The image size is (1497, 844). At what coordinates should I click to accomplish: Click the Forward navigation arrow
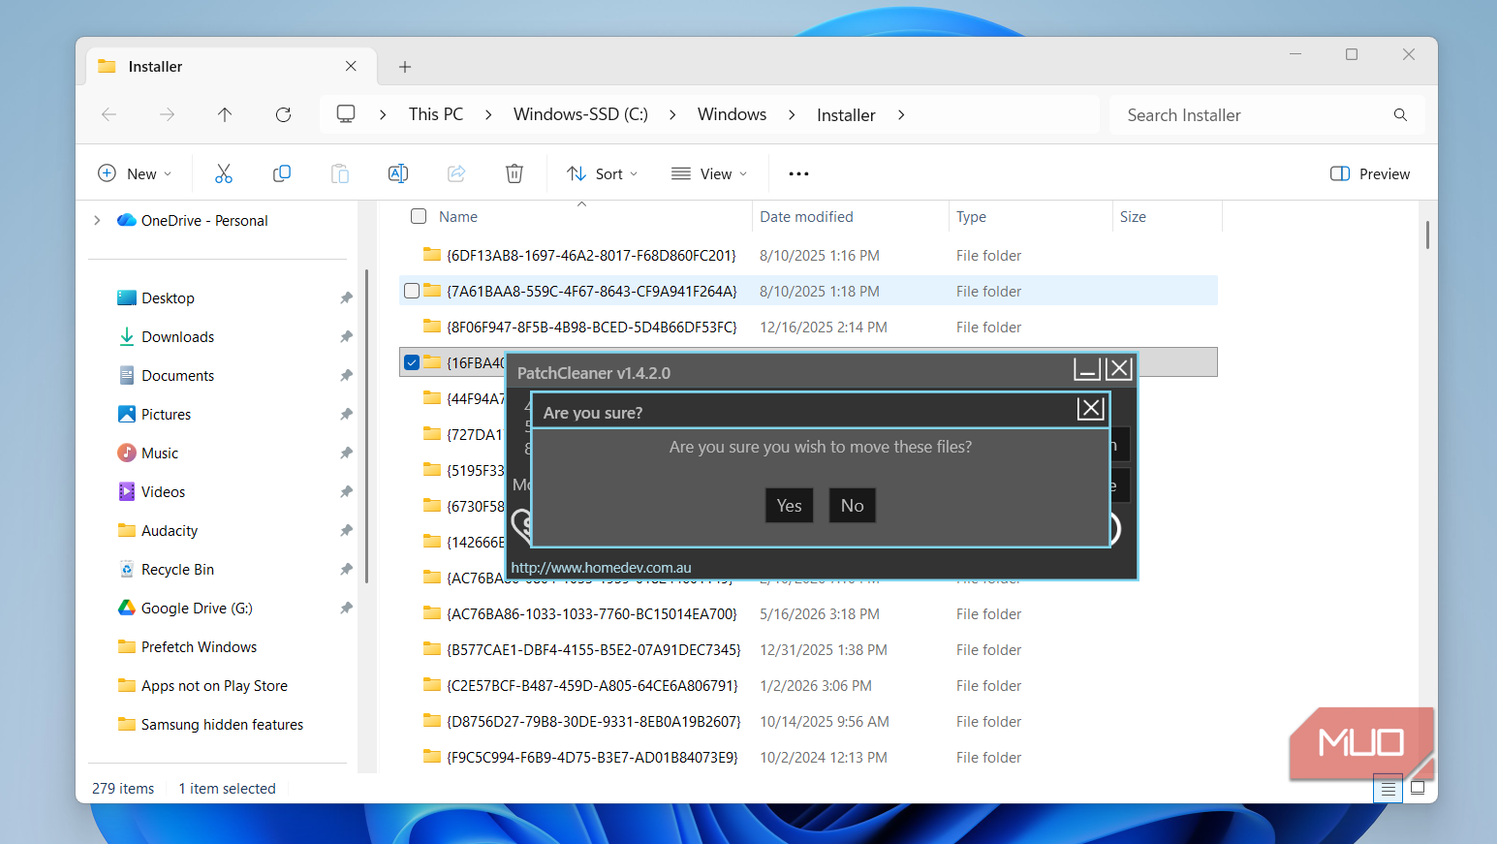167,115
